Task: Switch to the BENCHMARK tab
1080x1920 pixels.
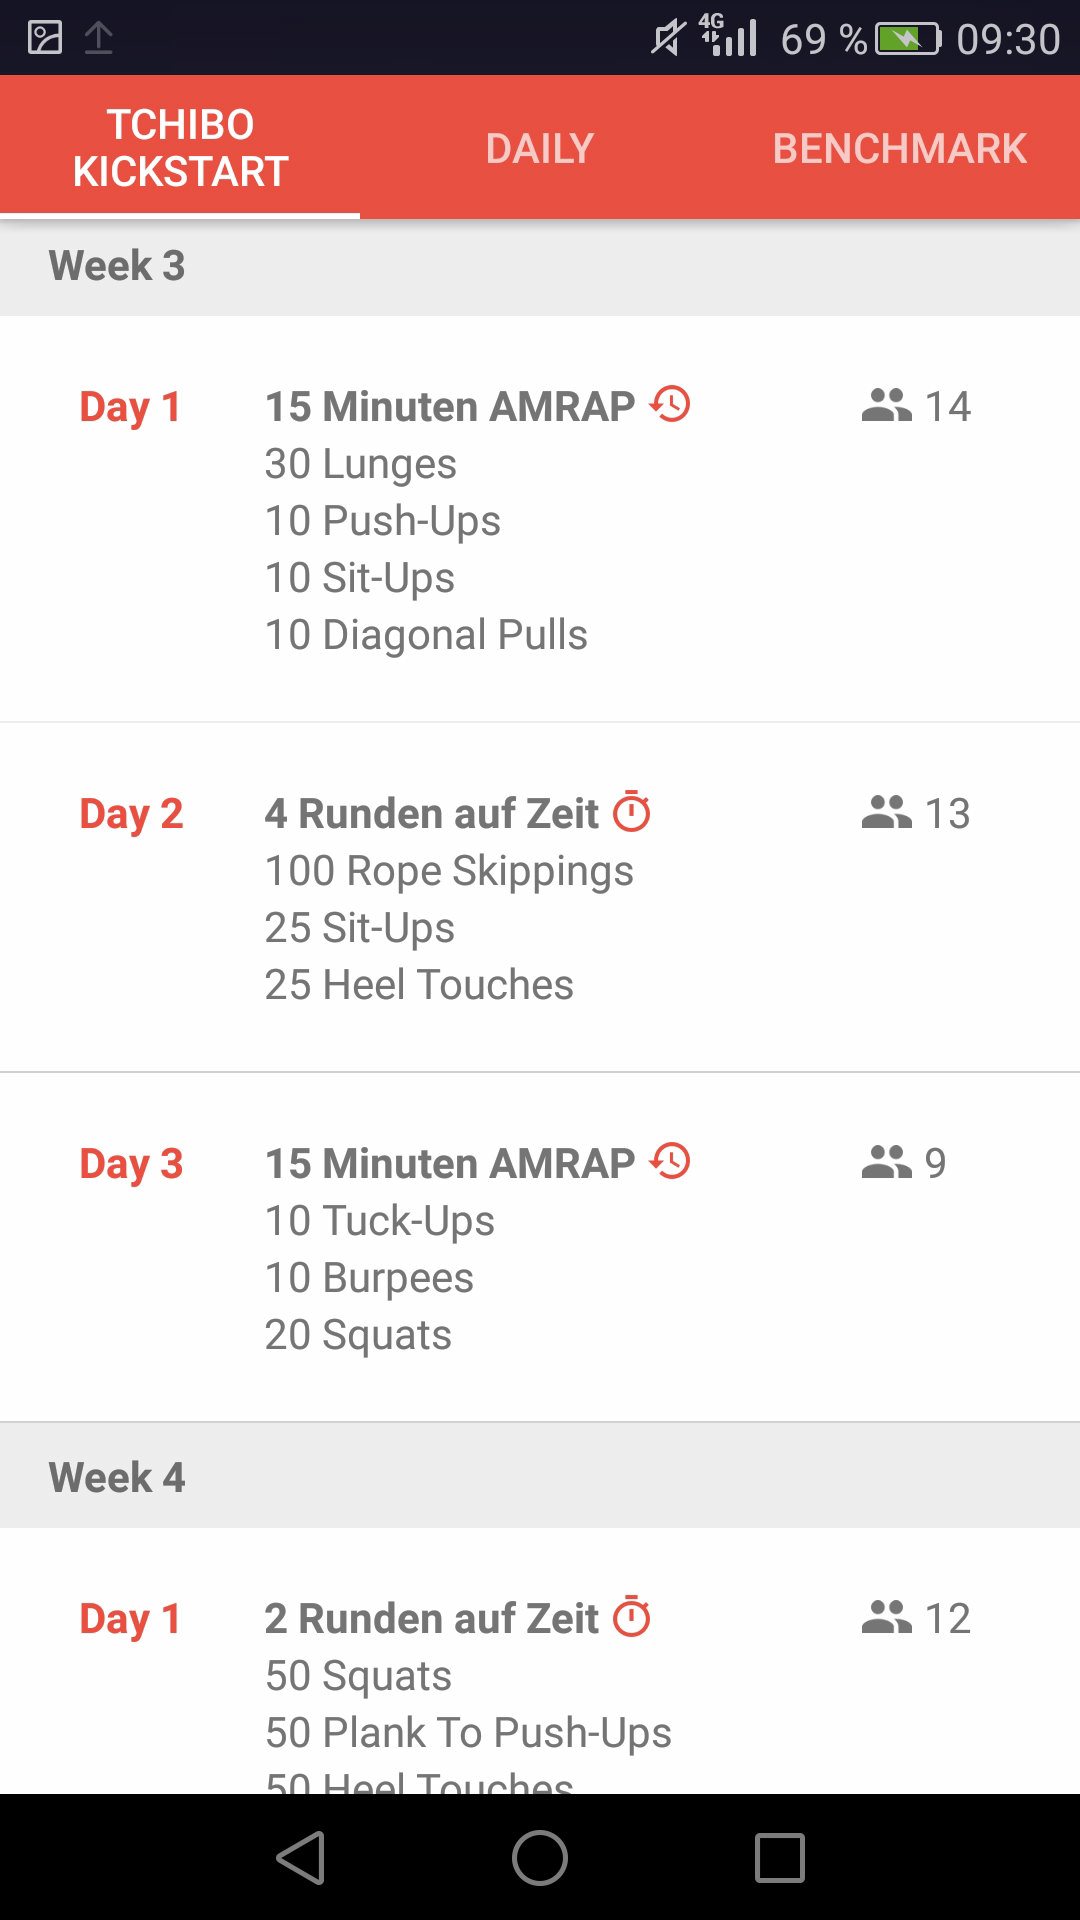Action: tap(899, 148)
